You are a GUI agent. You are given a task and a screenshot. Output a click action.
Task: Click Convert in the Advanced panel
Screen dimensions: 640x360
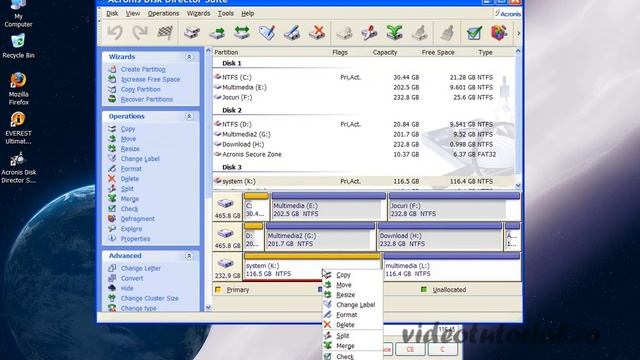(132, 278)
